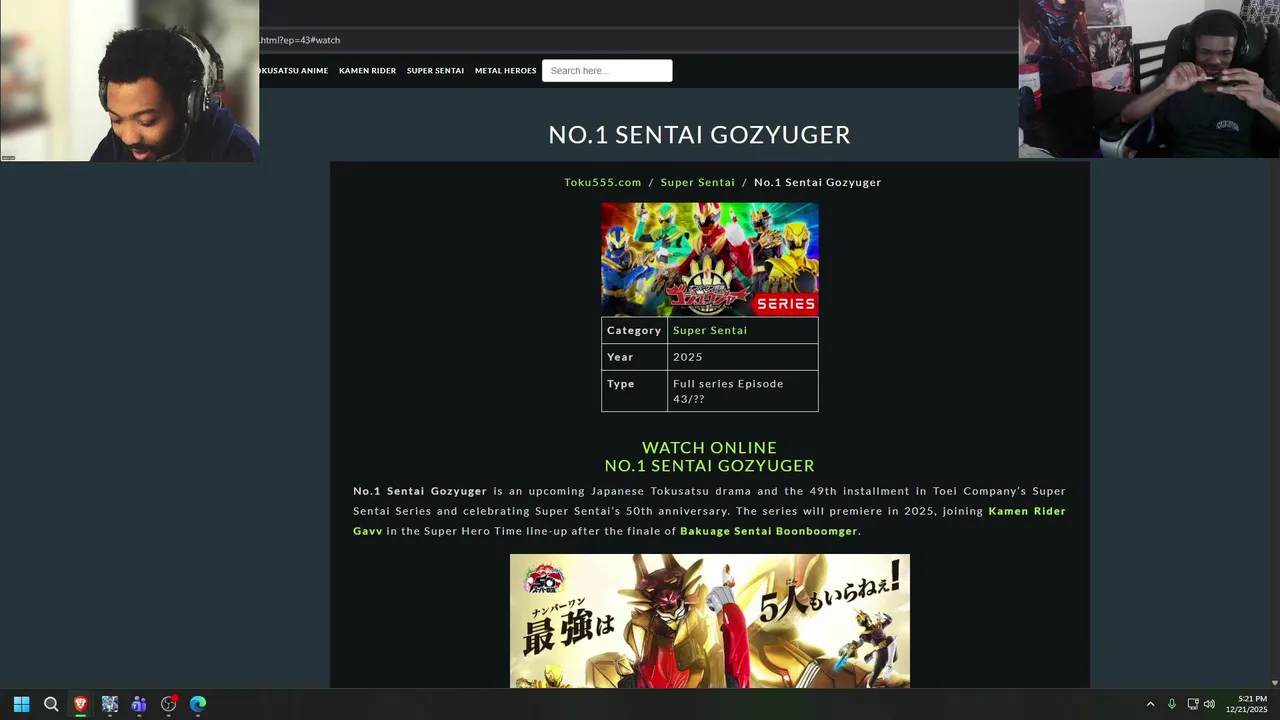The width and height of the screenshot is (1280, 720).
Task: Click 'Full series Episode 43/??' cell
Action: 743,391
